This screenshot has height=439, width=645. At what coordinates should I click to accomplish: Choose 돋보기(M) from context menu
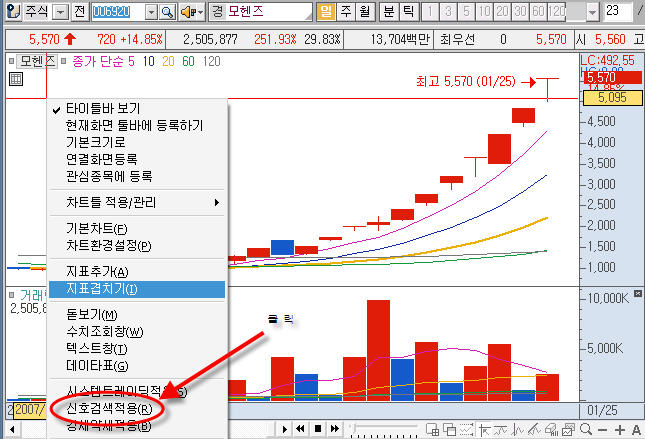point(137,315)
